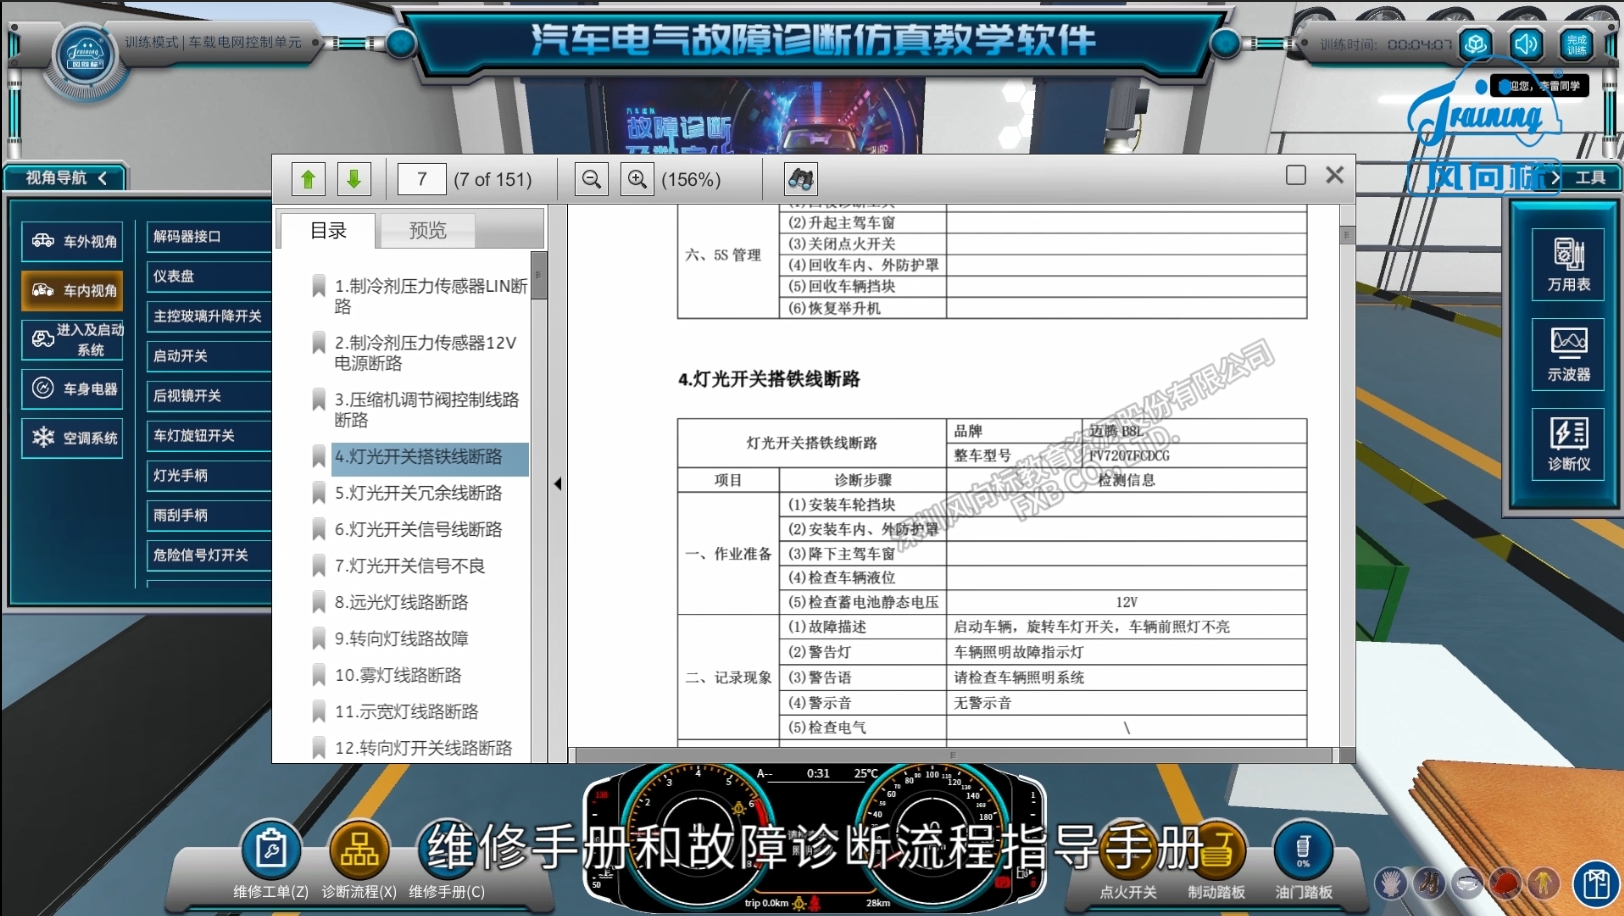Click the 完成训练 finish training button

[1577, 44]
